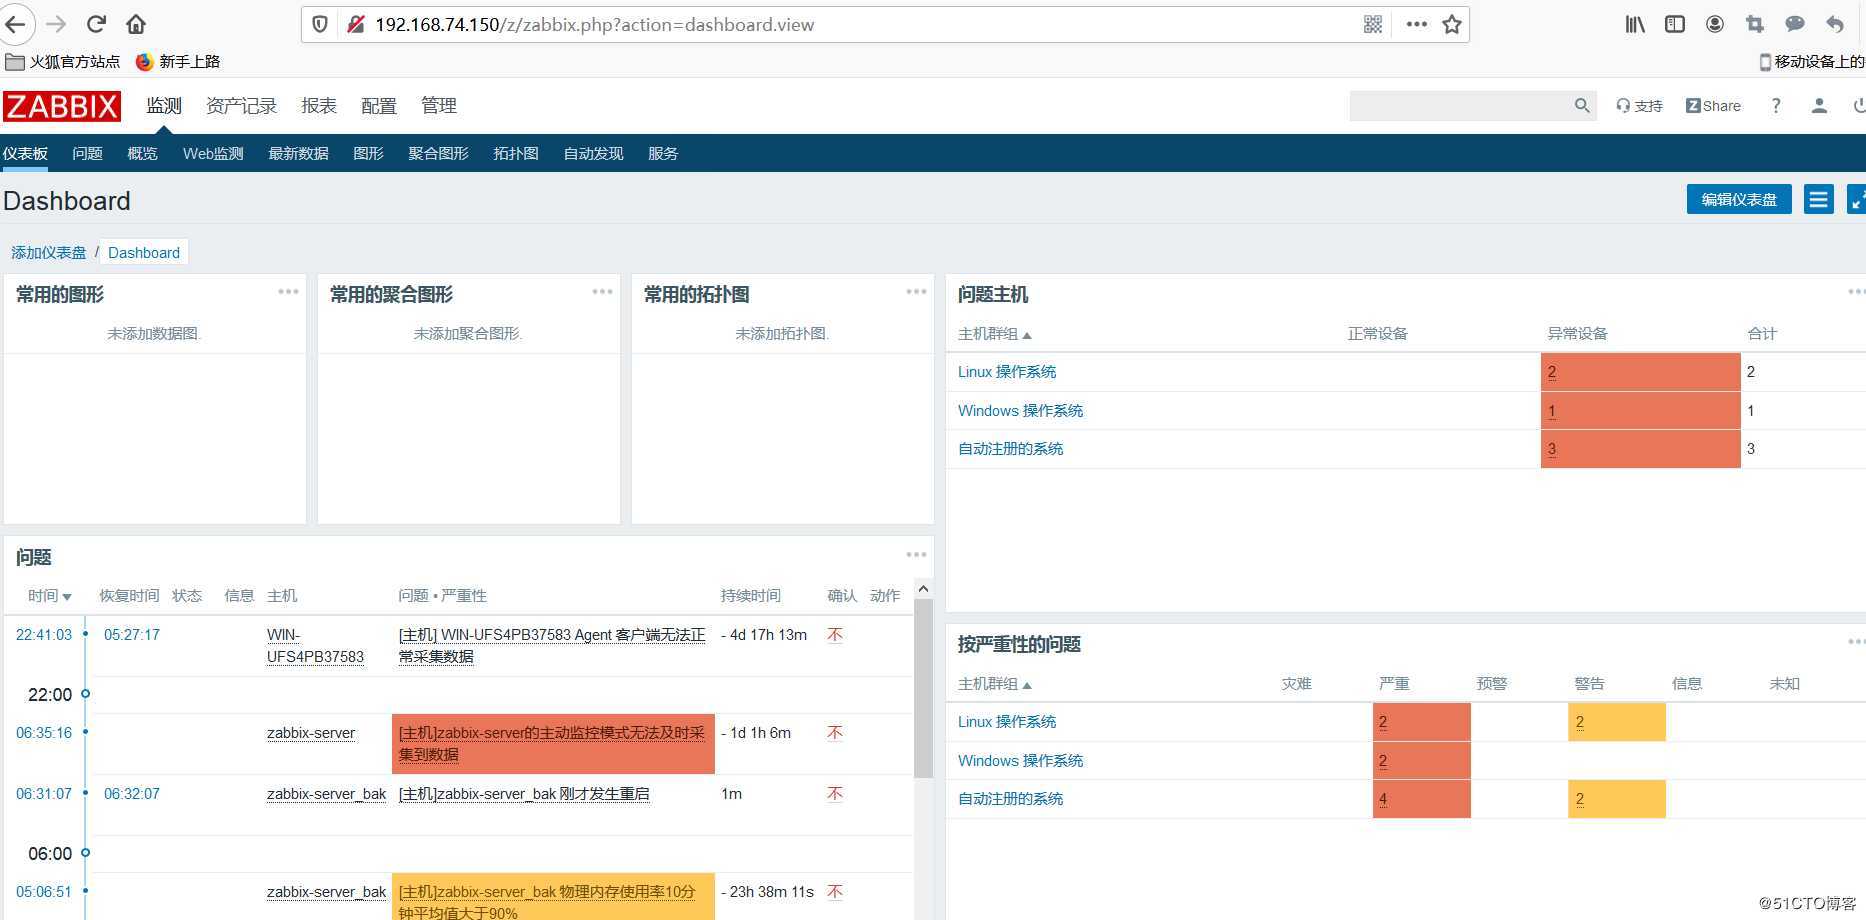Open the user profile icon
Screen dimensions: 1866x920
(x=1819, y=106)
